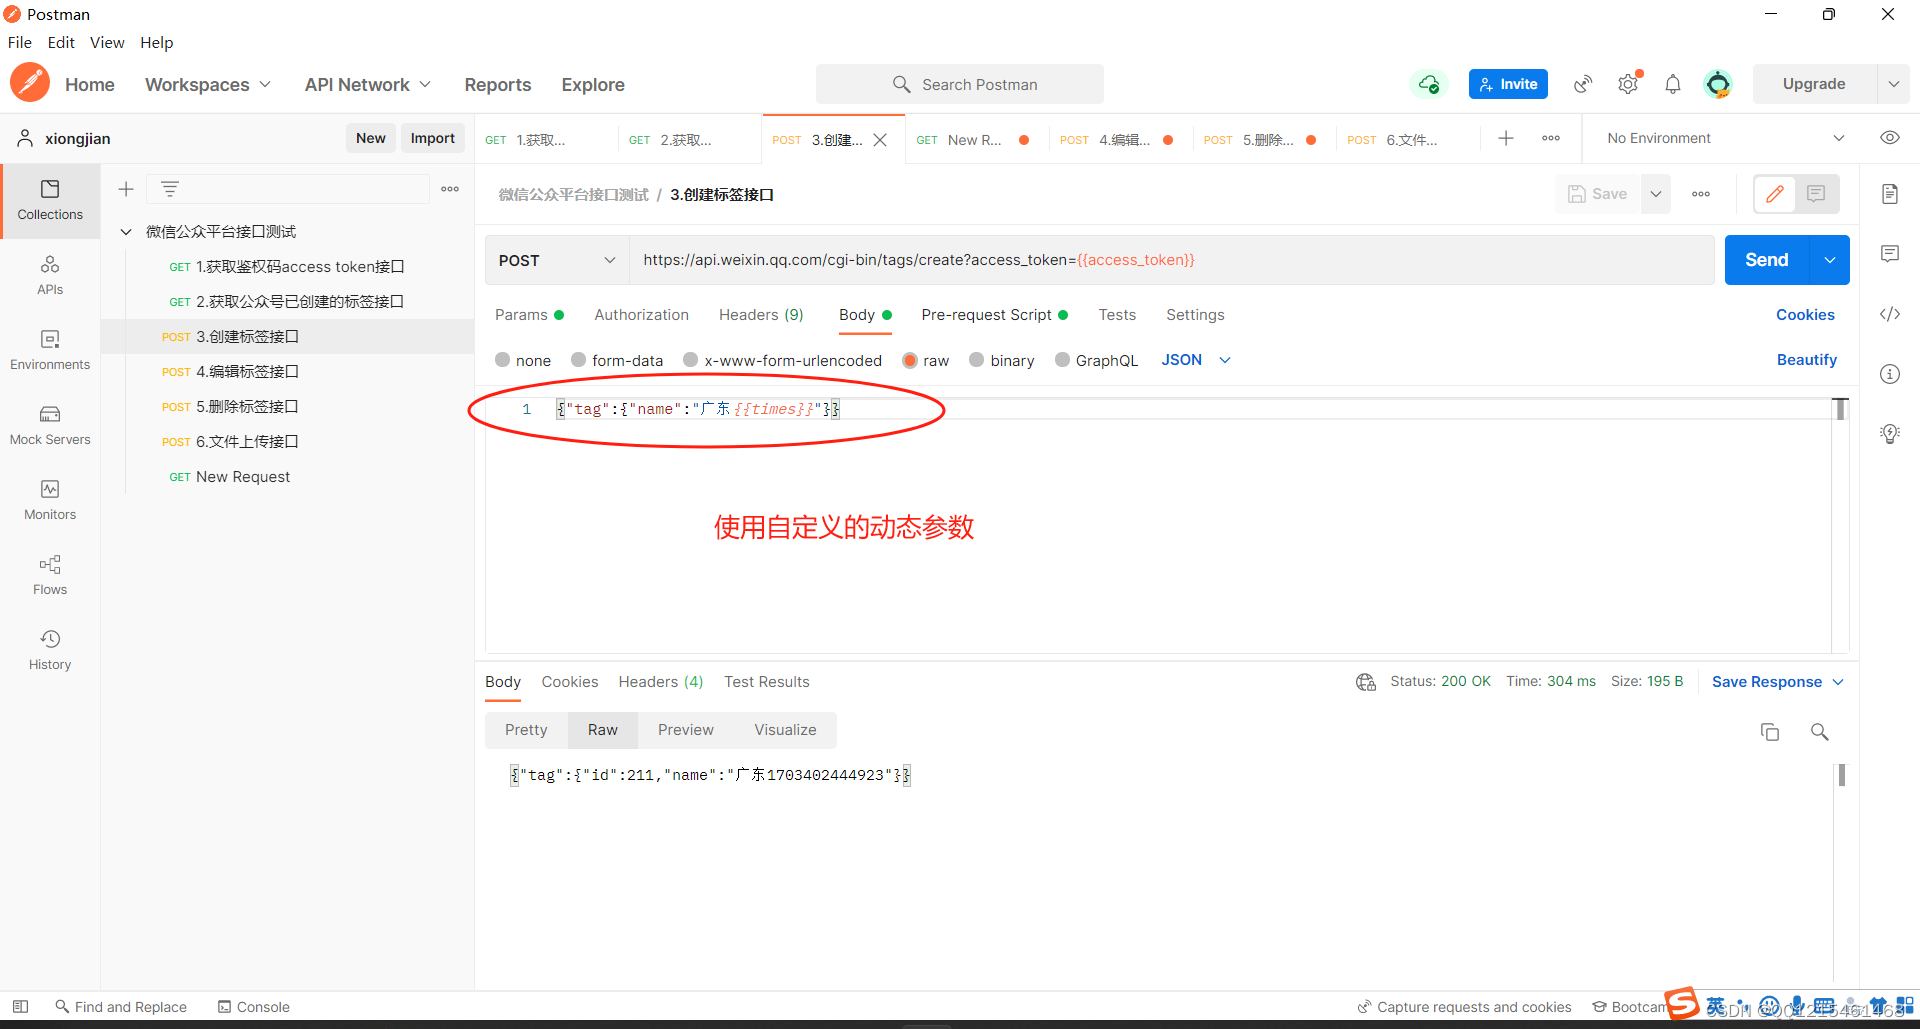
Task: Click the Invite button
Action: [x=1508, y=84]
